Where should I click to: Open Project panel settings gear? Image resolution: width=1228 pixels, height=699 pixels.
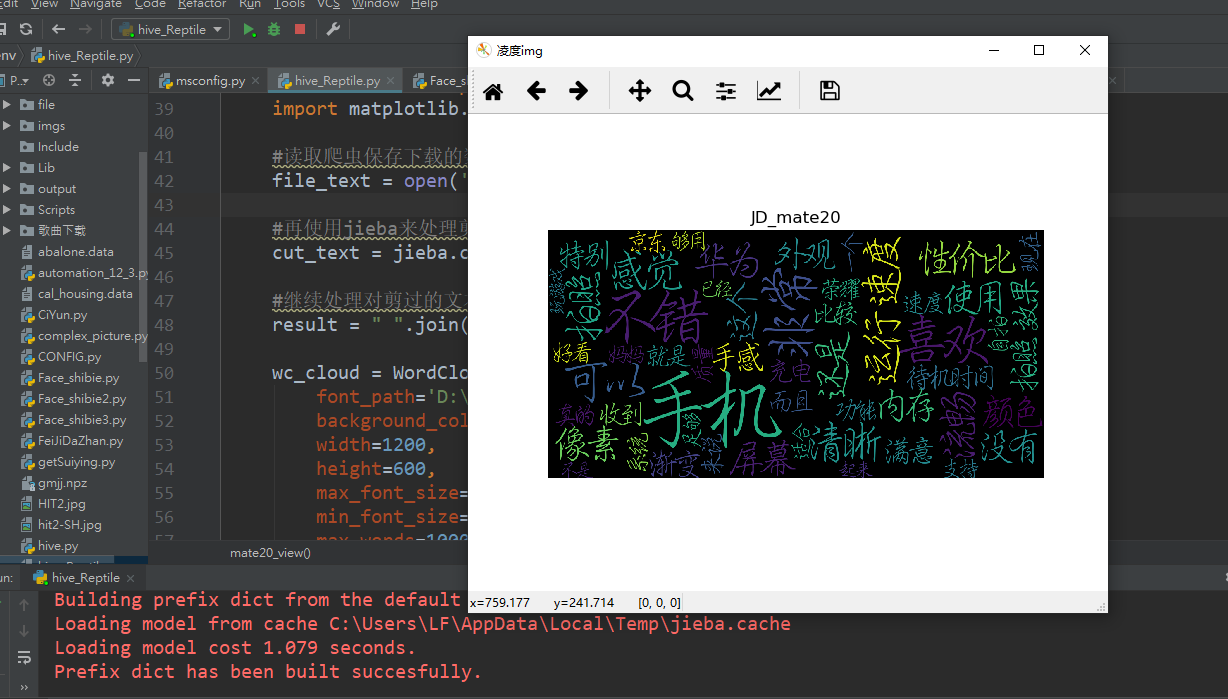coord(108,80)
